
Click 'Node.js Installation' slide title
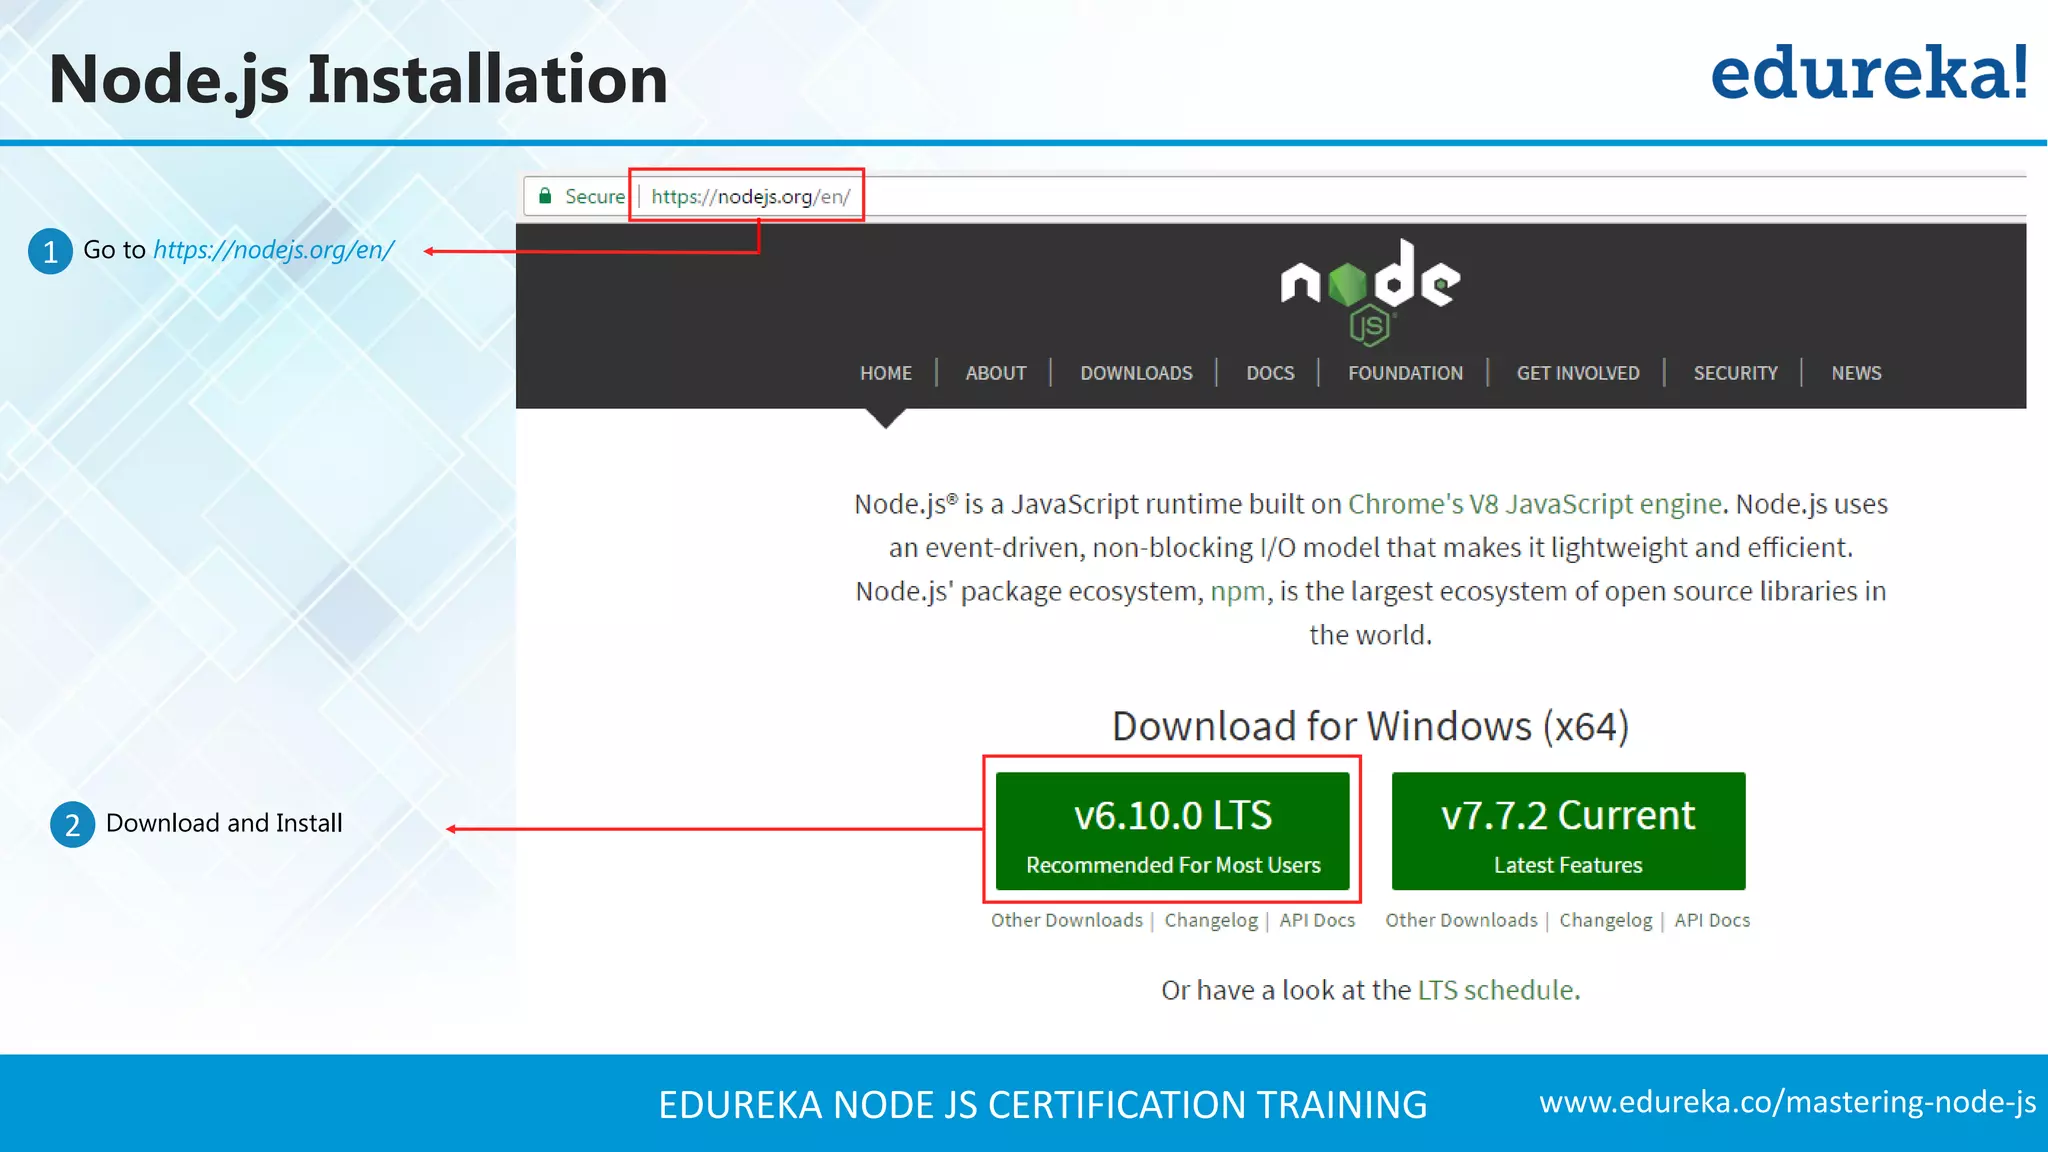point(358,79)
